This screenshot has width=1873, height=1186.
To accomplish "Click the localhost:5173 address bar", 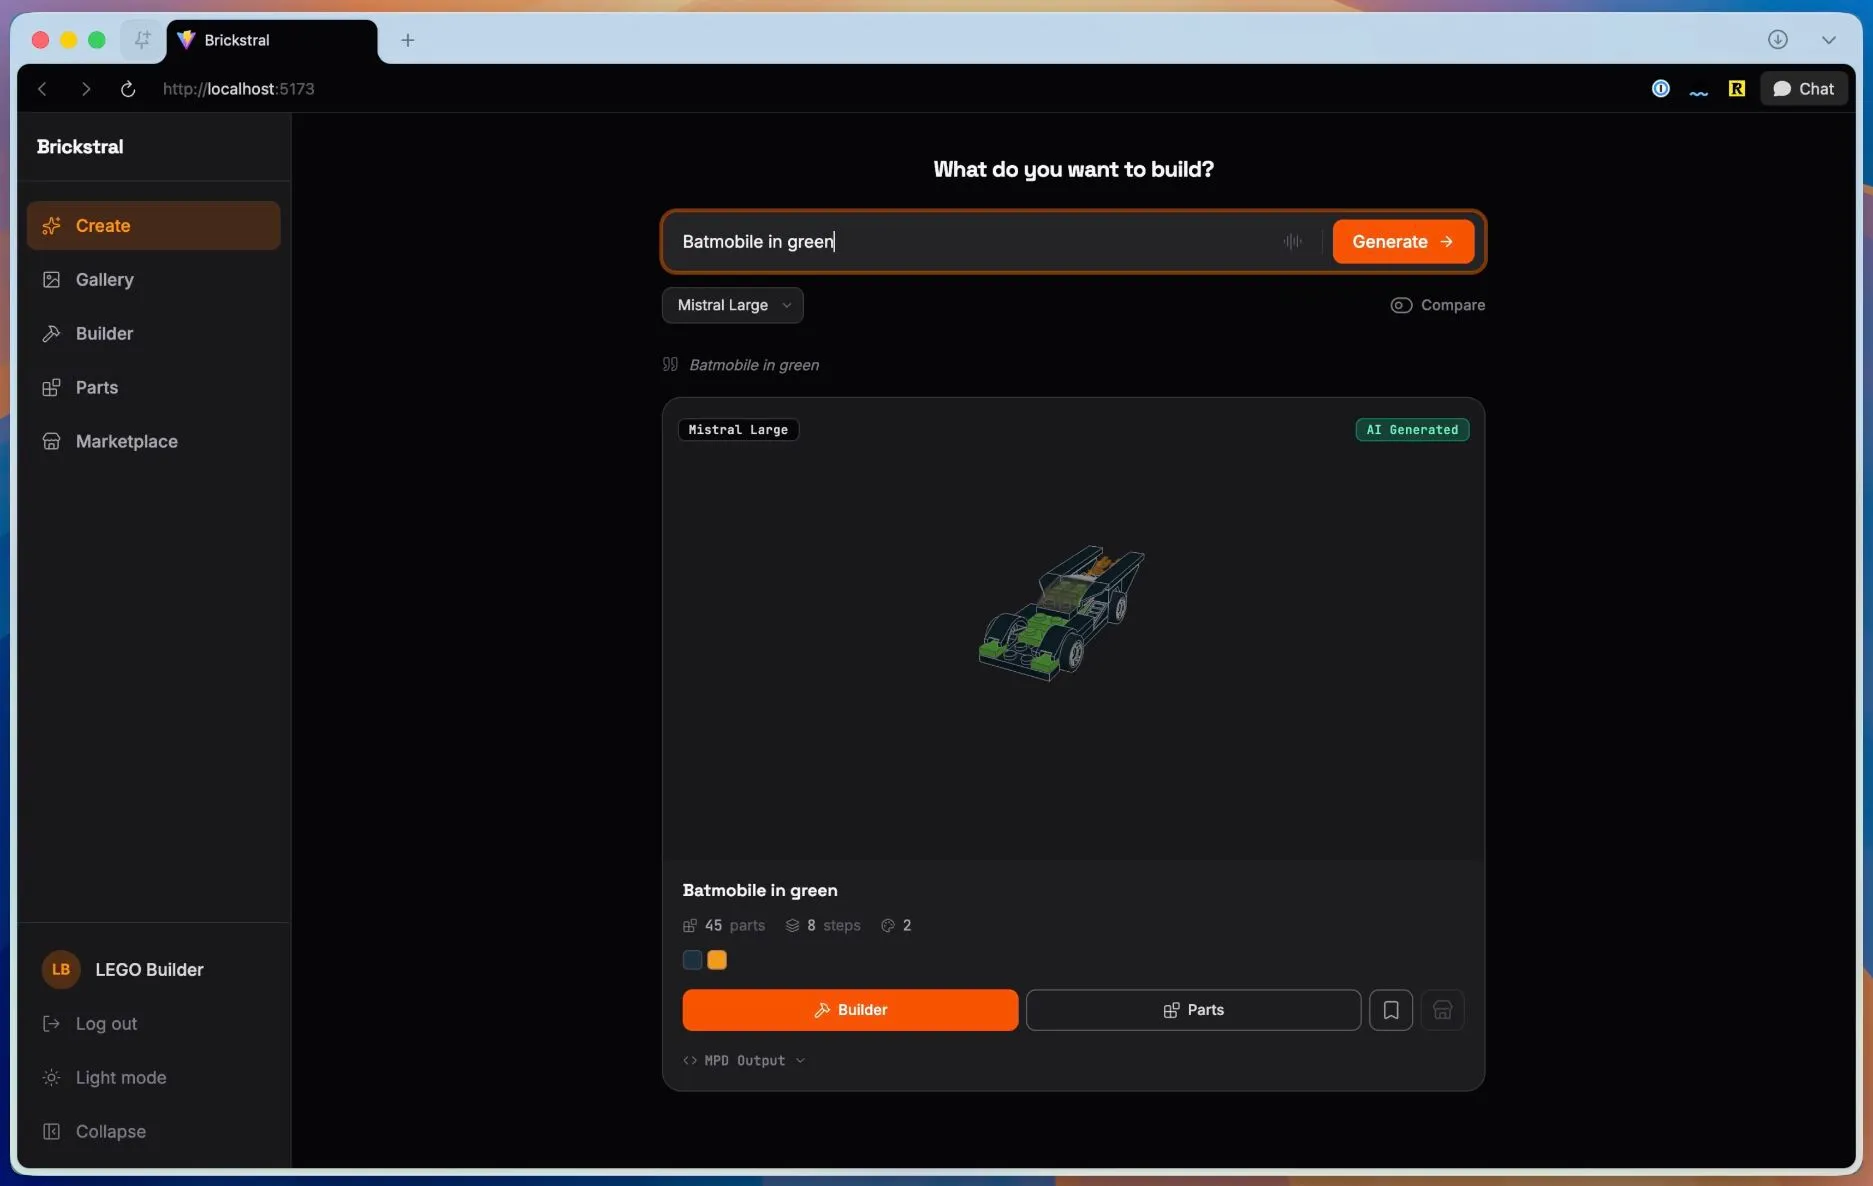I will pyautogui.click(x=238, y=89).
